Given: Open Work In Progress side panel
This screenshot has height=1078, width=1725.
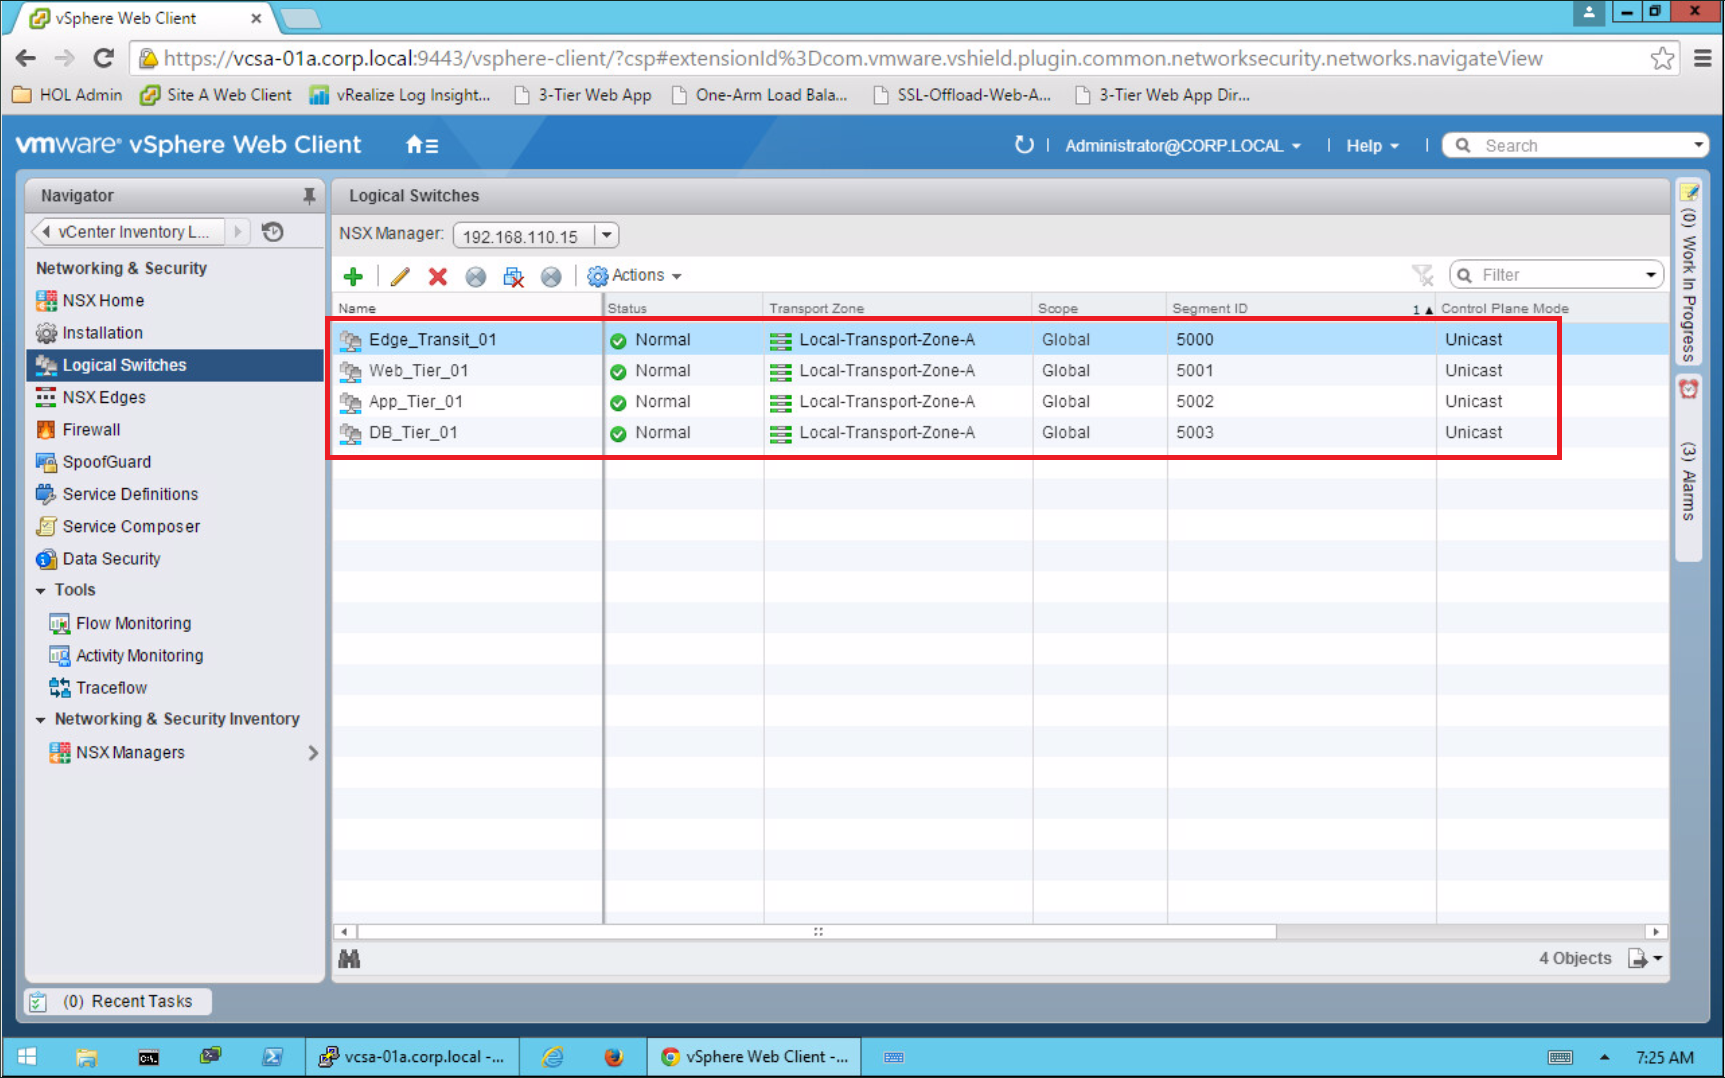Looking at the screenshot, I should pyautogui.click(x=1689, y=272).
